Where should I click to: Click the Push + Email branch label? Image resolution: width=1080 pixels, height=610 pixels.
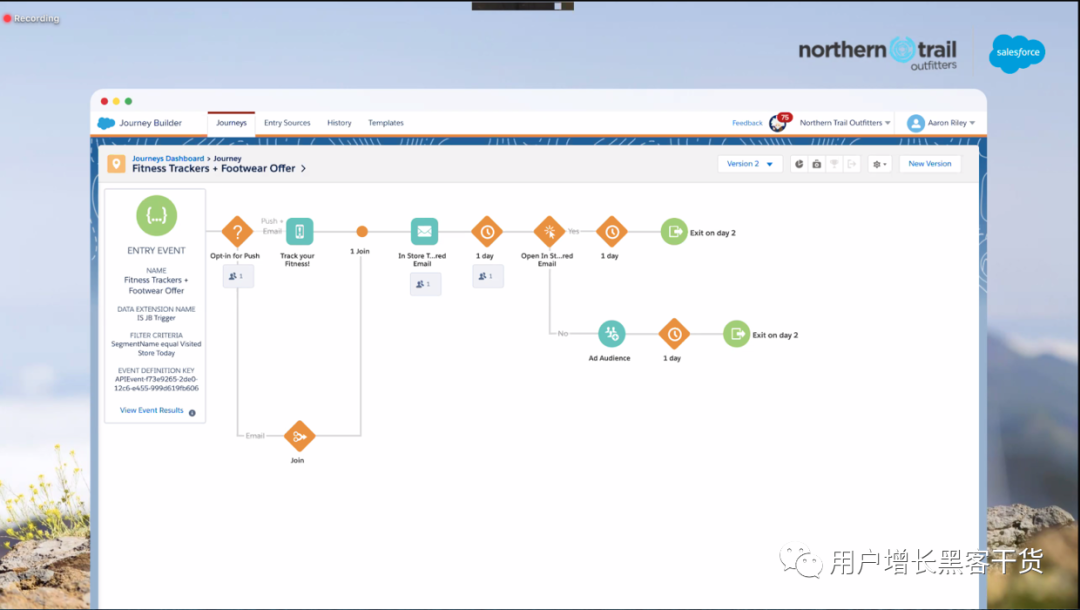pyautogui.click(x=272, y=226)
